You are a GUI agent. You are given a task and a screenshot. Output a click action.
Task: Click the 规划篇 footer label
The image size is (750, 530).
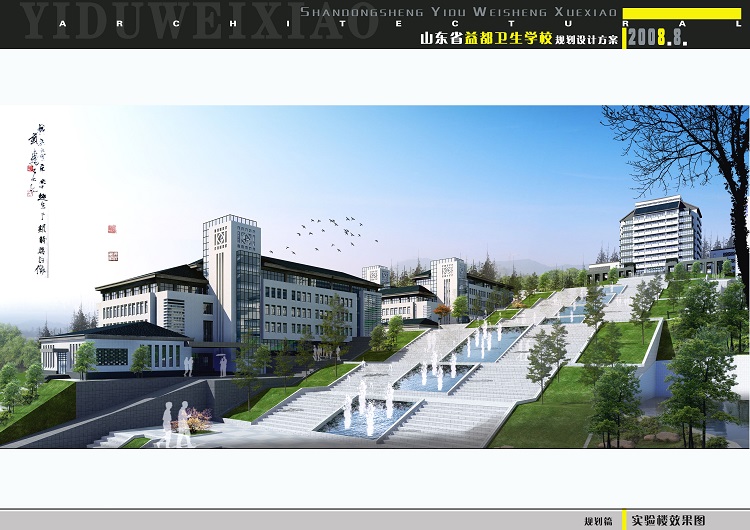coord(598,521)
